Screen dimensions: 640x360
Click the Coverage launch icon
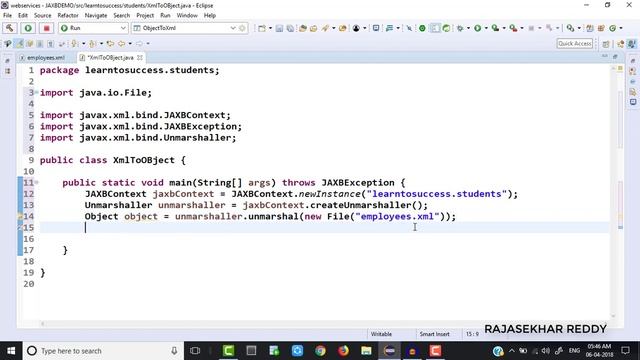pyautogui.click(x=495, y=28)
